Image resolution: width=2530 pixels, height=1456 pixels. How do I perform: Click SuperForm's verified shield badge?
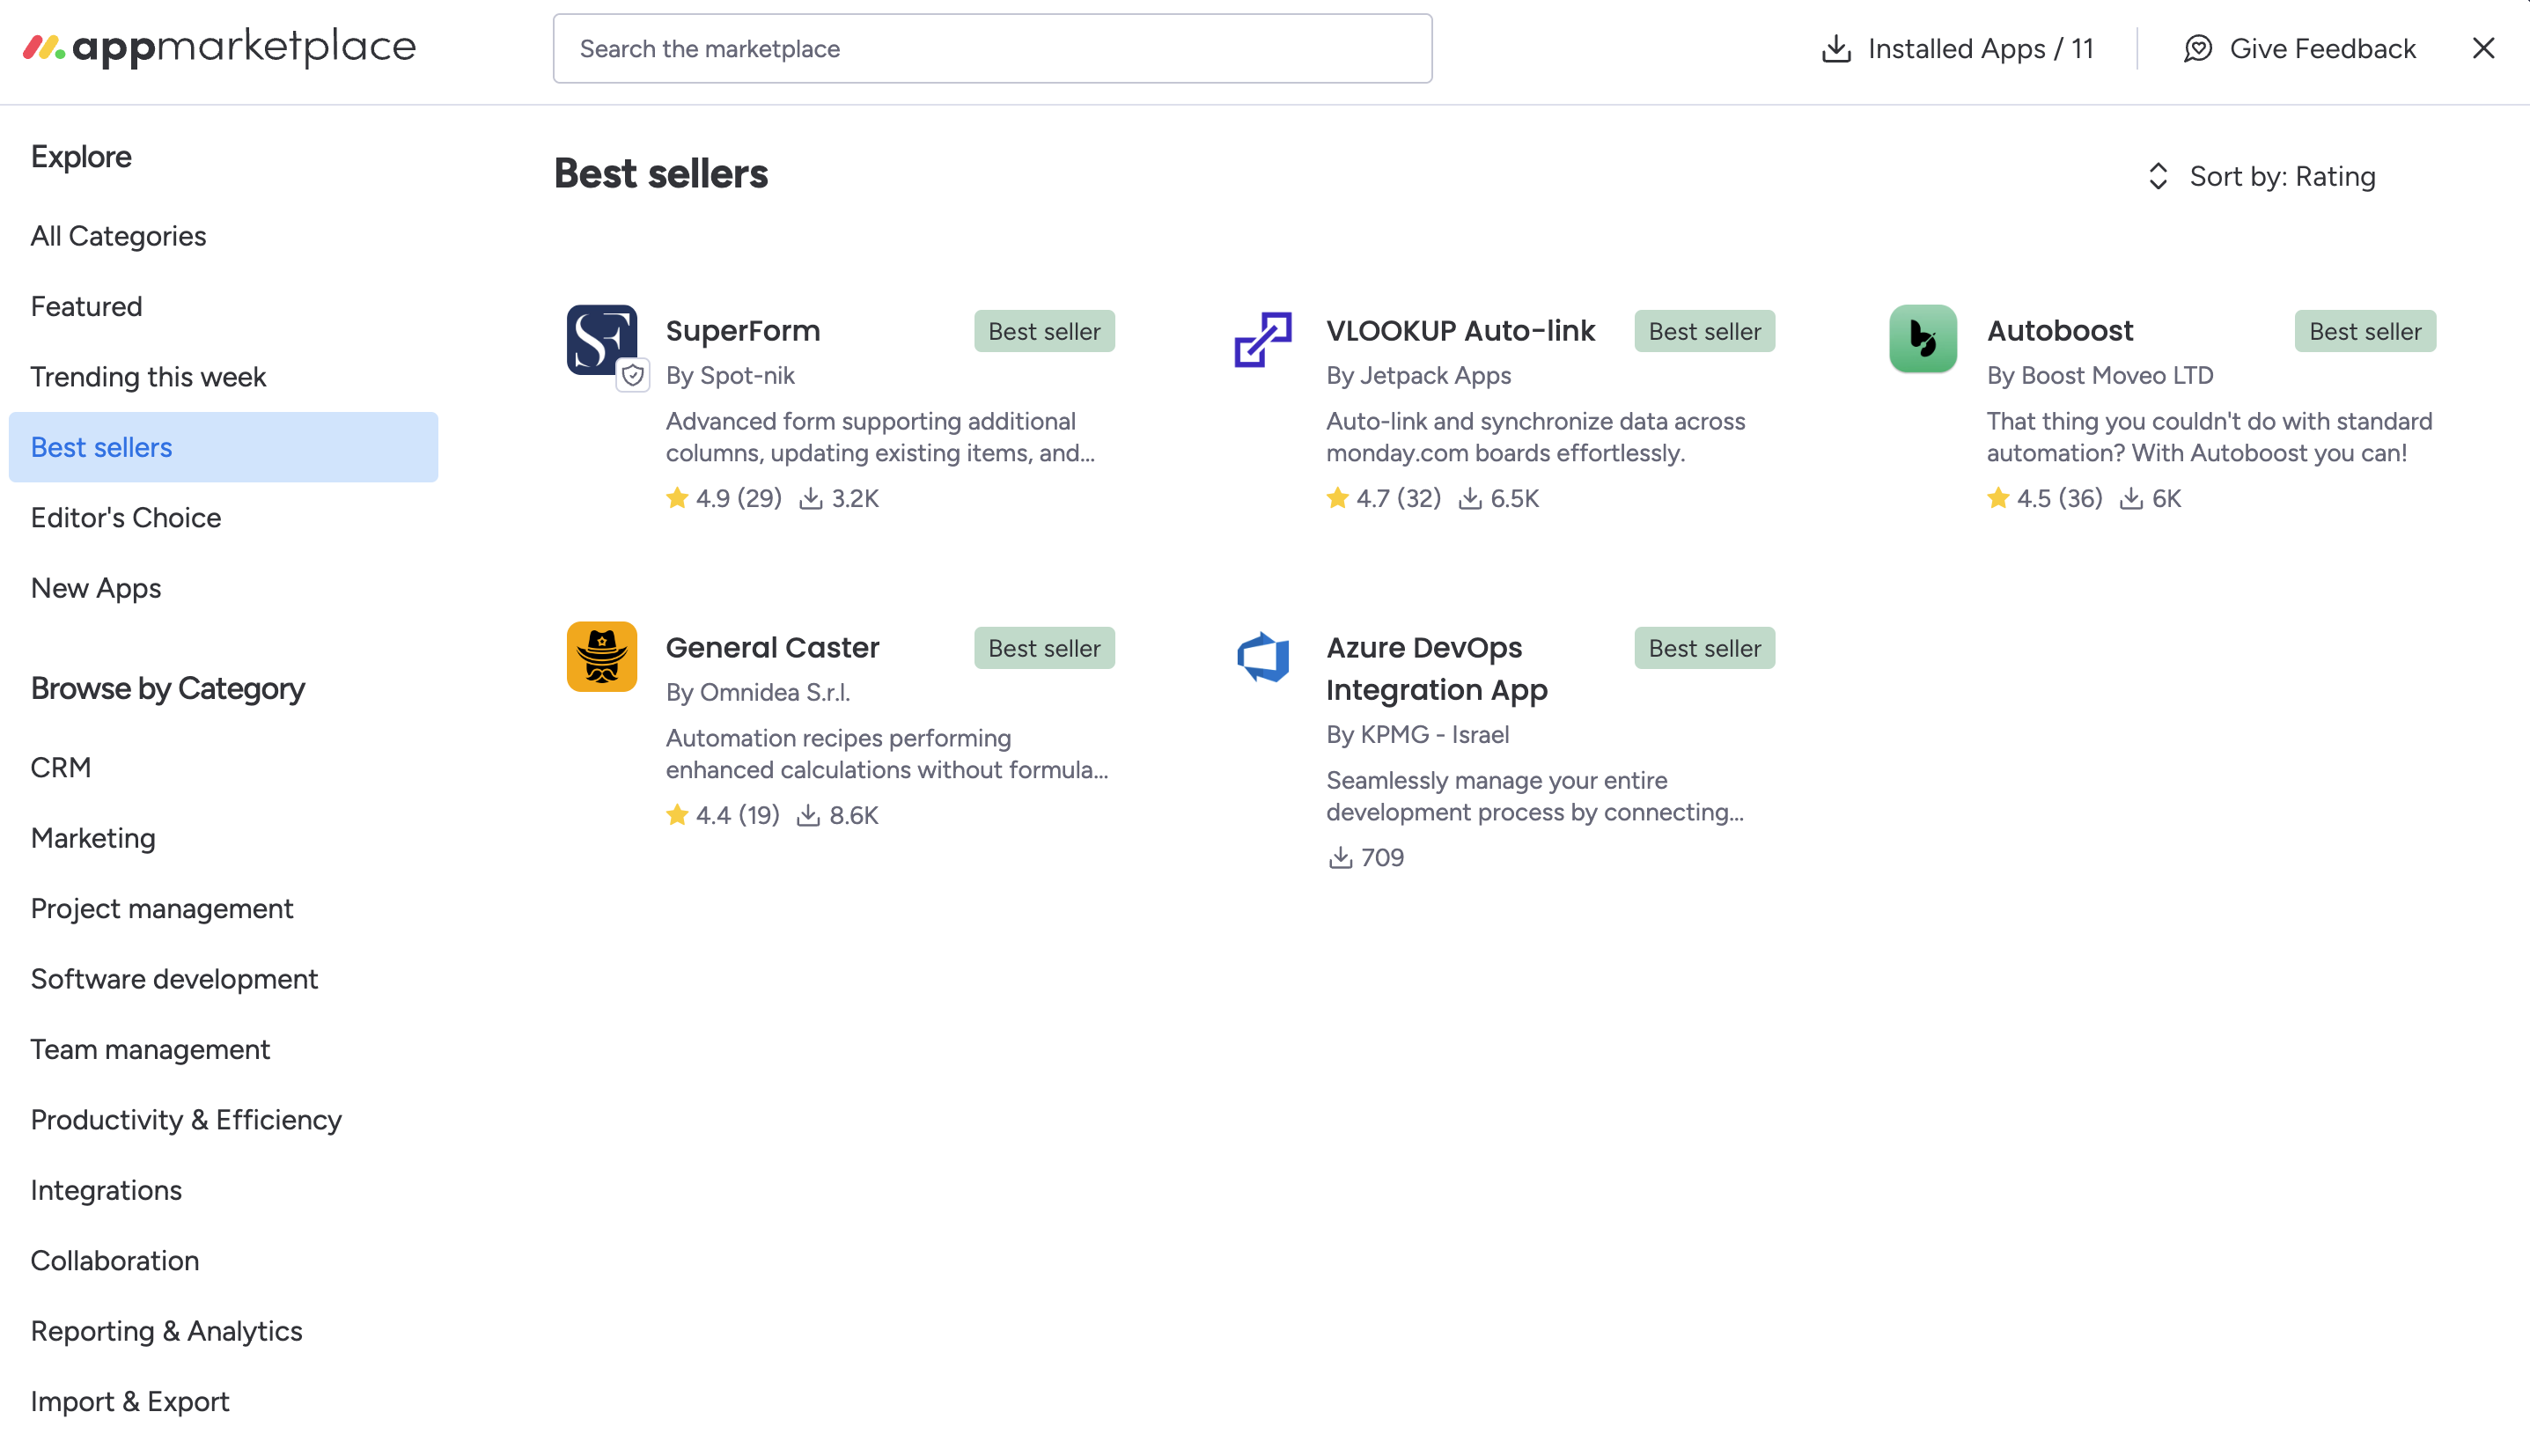tap(632, 376)
